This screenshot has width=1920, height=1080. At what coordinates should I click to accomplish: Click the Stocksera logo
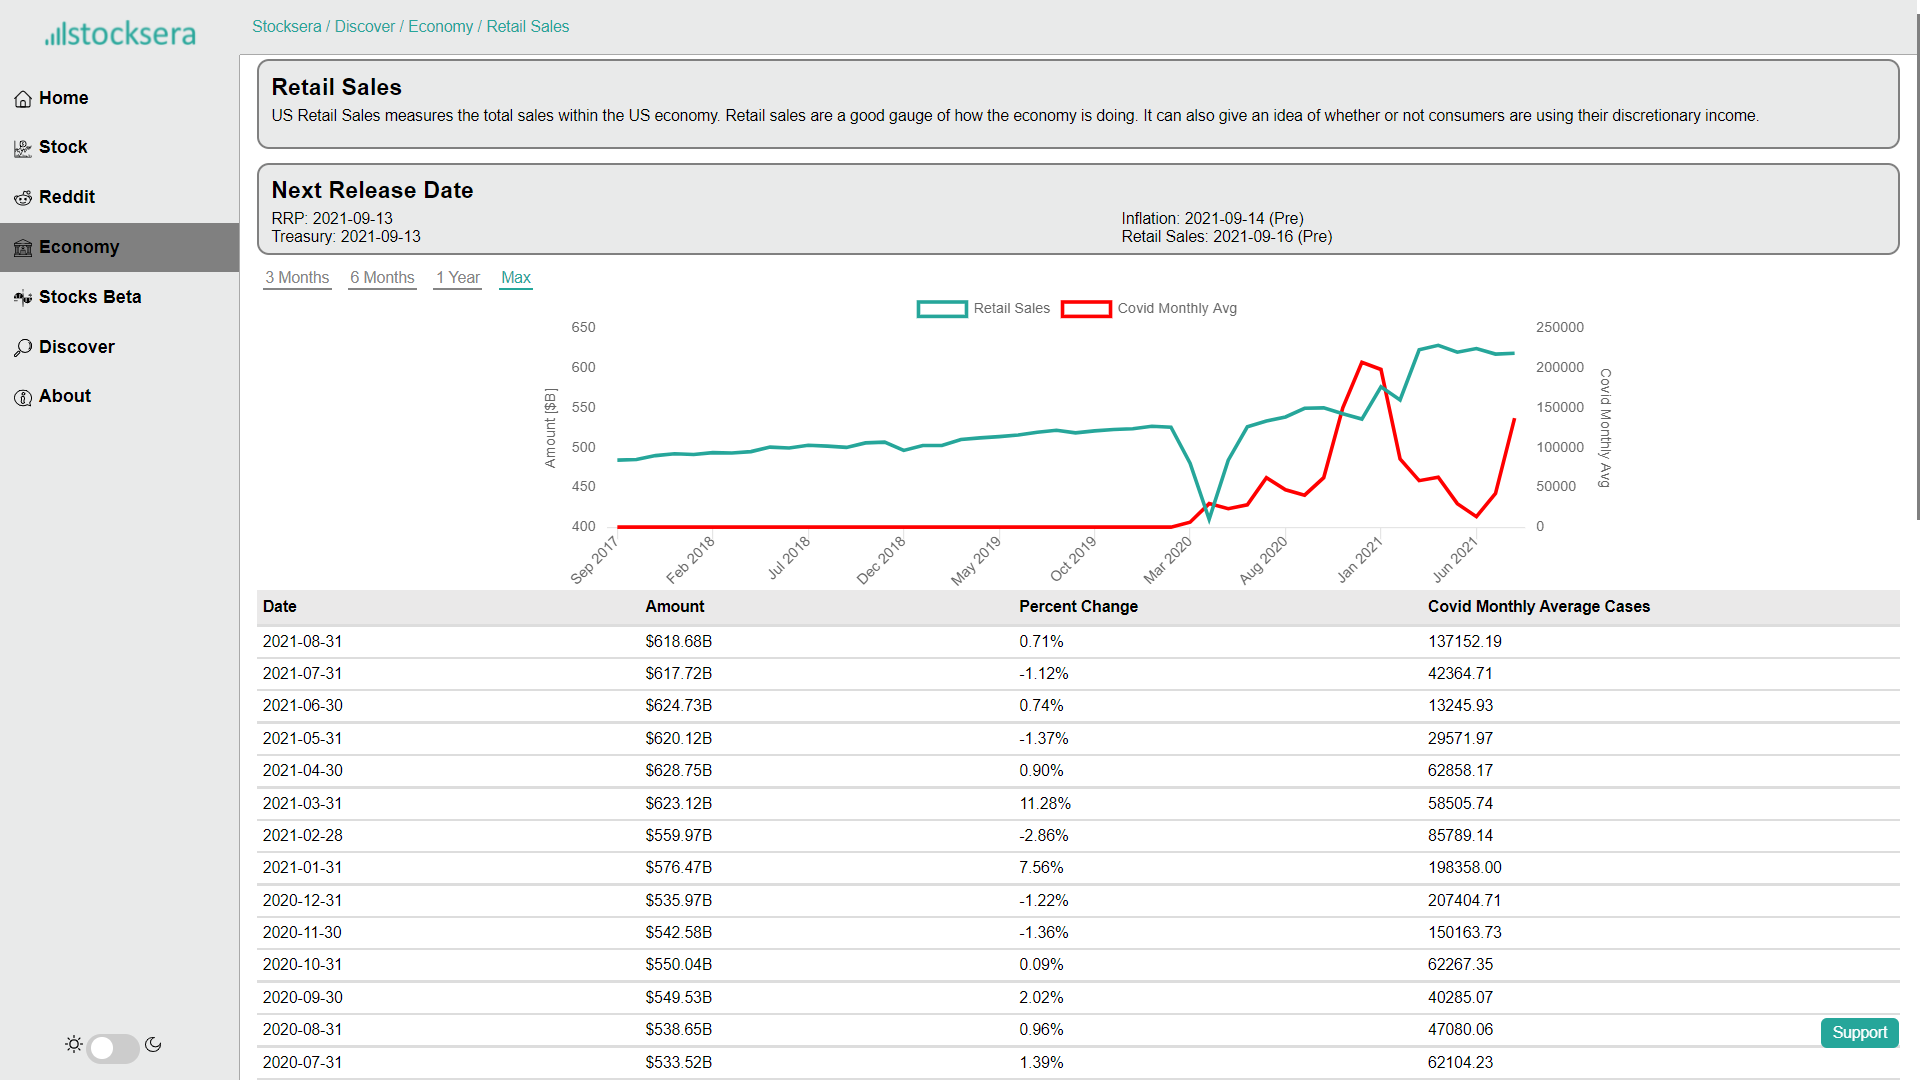click(120, 34)
